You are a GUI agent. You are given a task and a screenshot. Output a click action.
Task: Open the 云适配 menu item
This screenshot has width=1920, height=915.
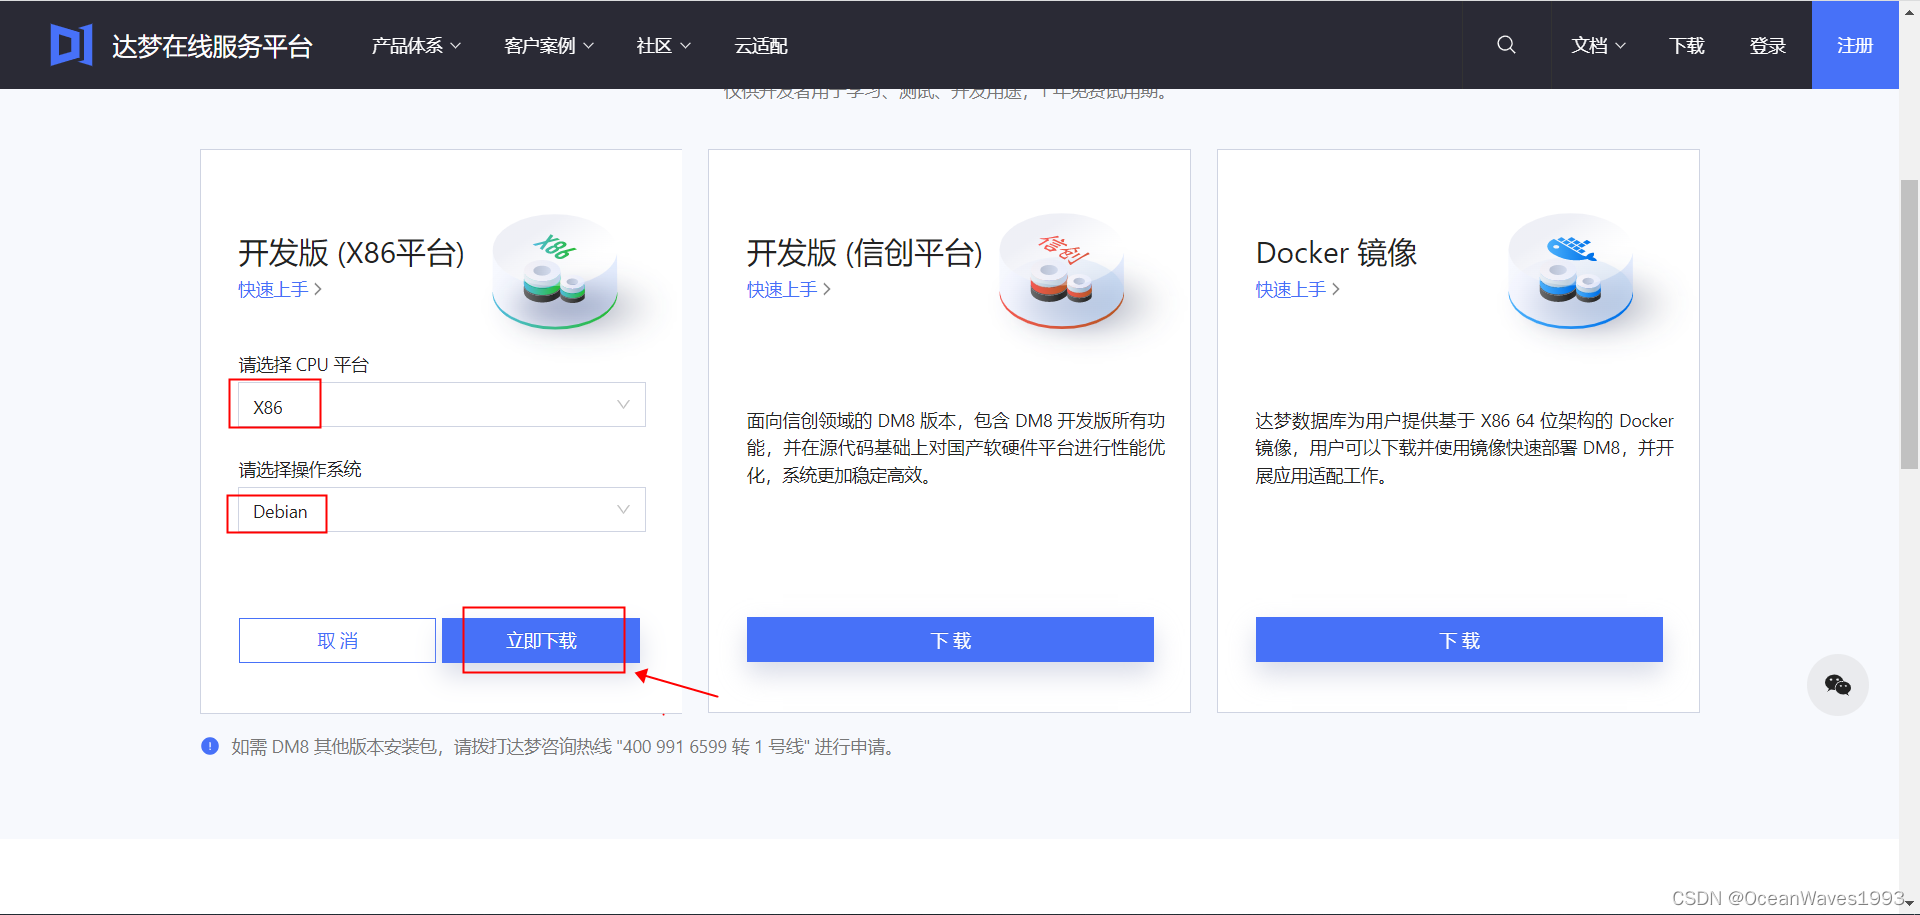pos(761,45)
